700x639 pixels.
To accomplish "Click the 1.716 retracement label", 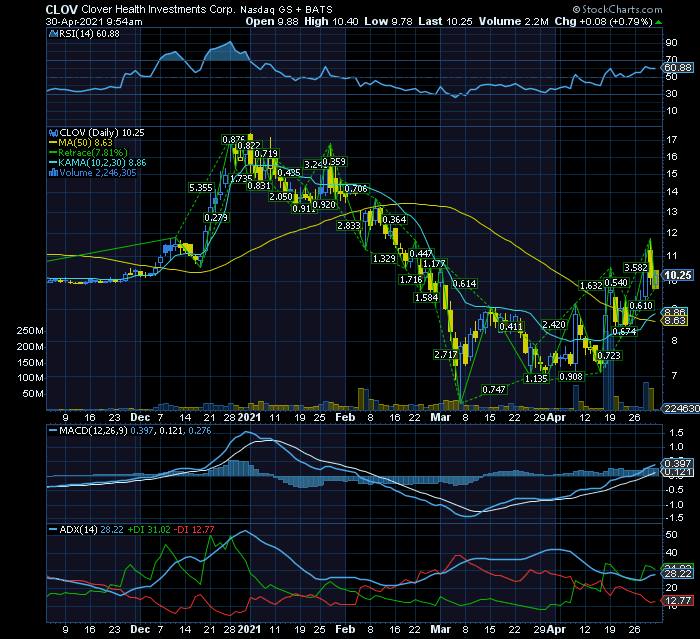I will pos(411,280).
